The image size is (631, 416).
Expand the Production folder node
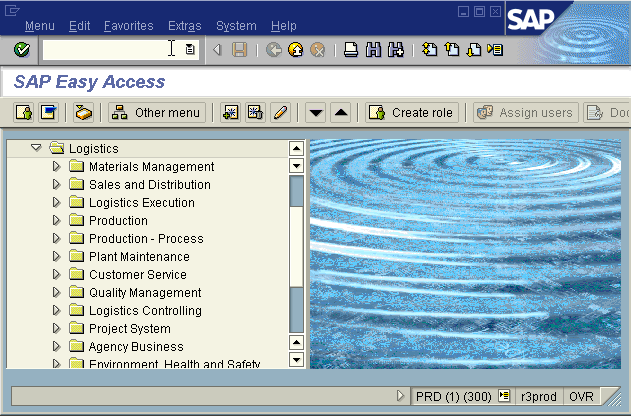(57, 221)
